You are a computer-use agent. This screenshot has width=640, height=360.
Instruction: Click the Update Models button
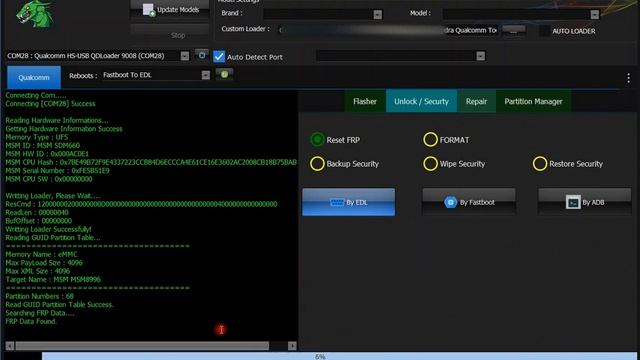click(x=170, y=9)
